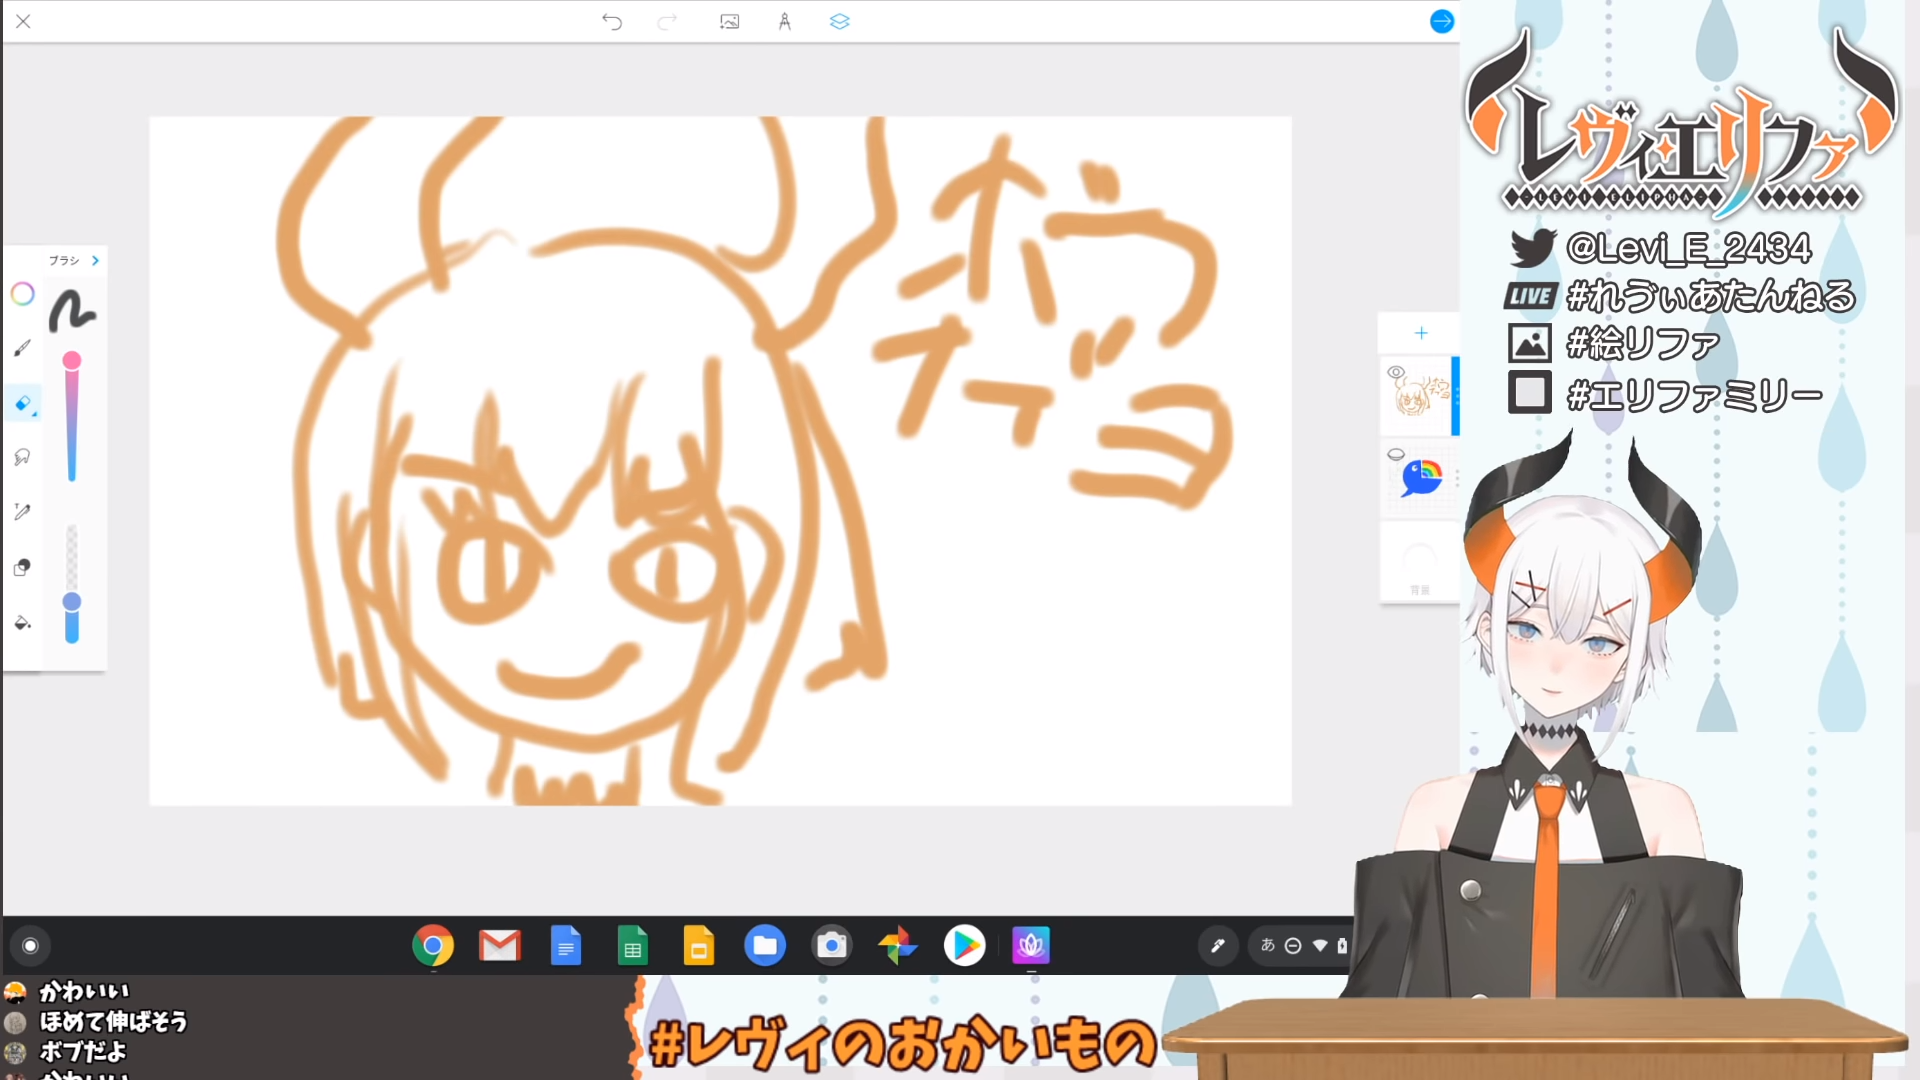Screen dimensions: 1920x1080
Task: Open options menu of fish layer
Action: click(1456, 478)
